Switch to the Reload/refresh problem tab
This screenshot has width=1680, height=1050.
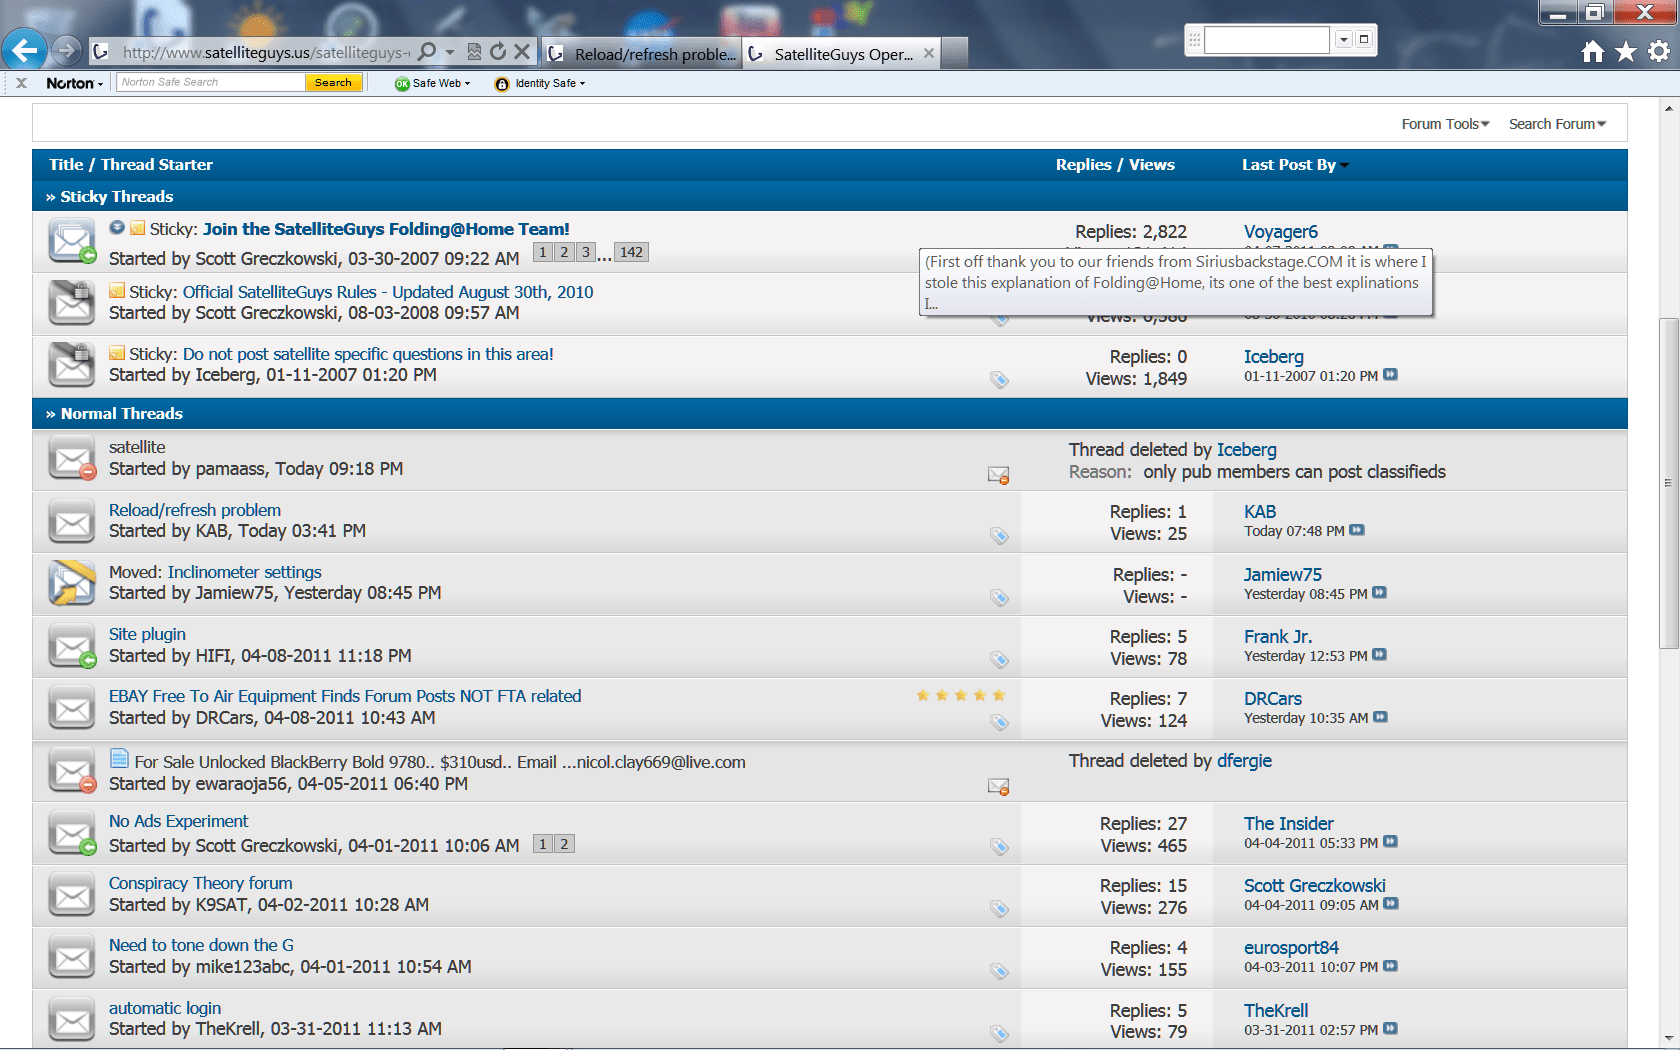point(642,54)
